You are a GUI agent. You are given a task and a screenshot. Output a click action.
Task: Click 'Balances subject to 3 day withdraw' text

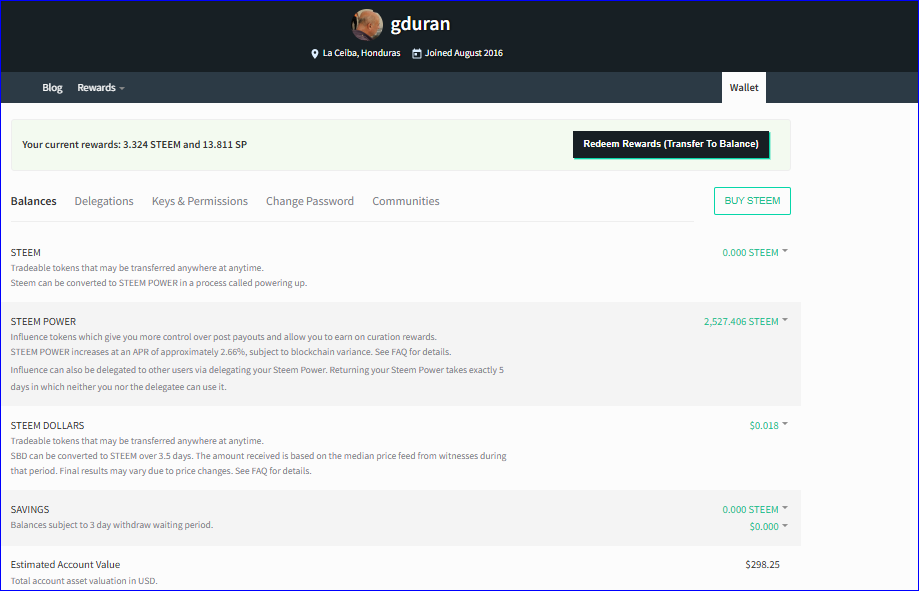point(111,525)
